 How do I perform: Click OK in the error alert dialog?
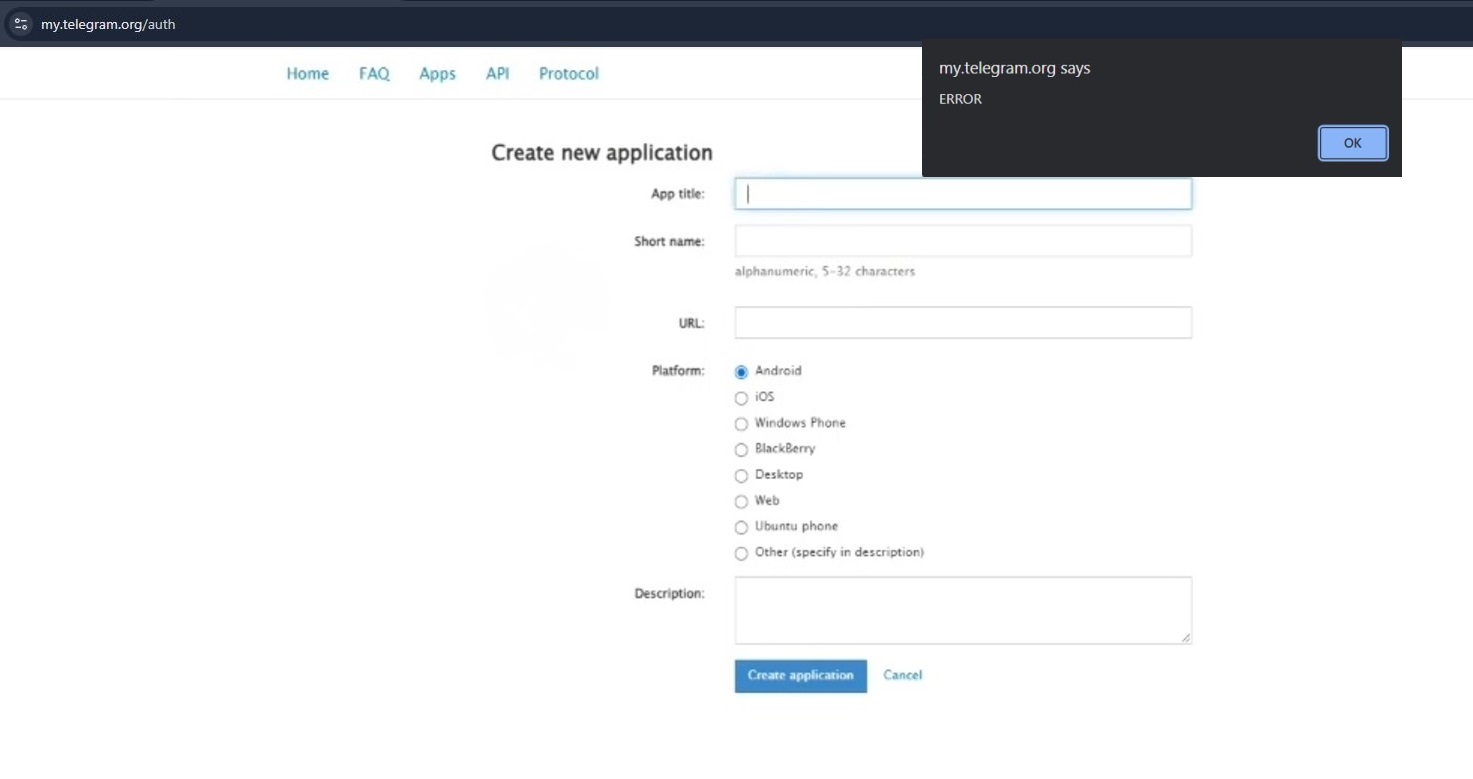pyautogui.click(x=1352, y=143)
